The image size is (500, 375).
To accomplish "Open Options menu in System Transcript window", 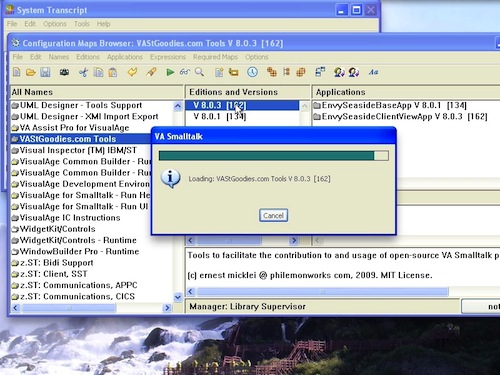I will pyautogui.click(x=55, y=24).
